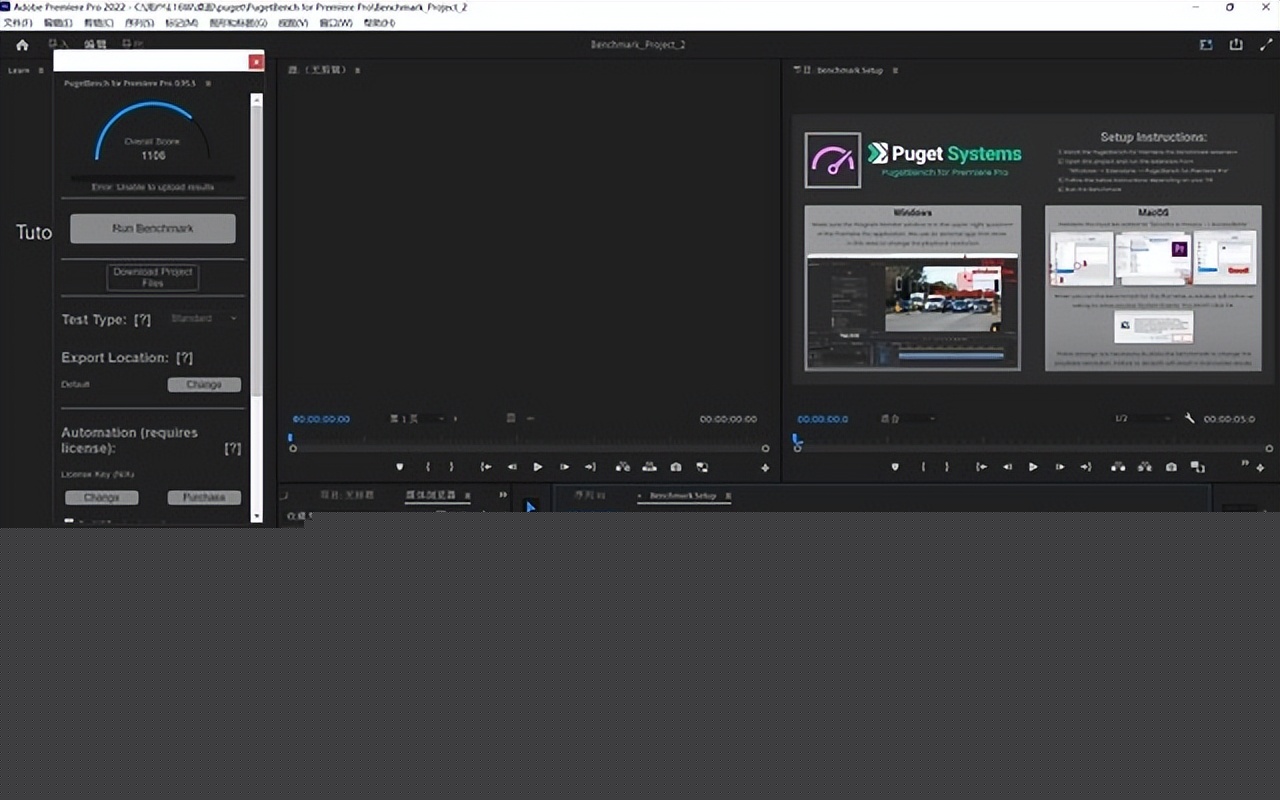Screen dimensions: 1280x800
Task: Go to In point in Program monitor
Action: pyautogui.click(x=981, y=467)
